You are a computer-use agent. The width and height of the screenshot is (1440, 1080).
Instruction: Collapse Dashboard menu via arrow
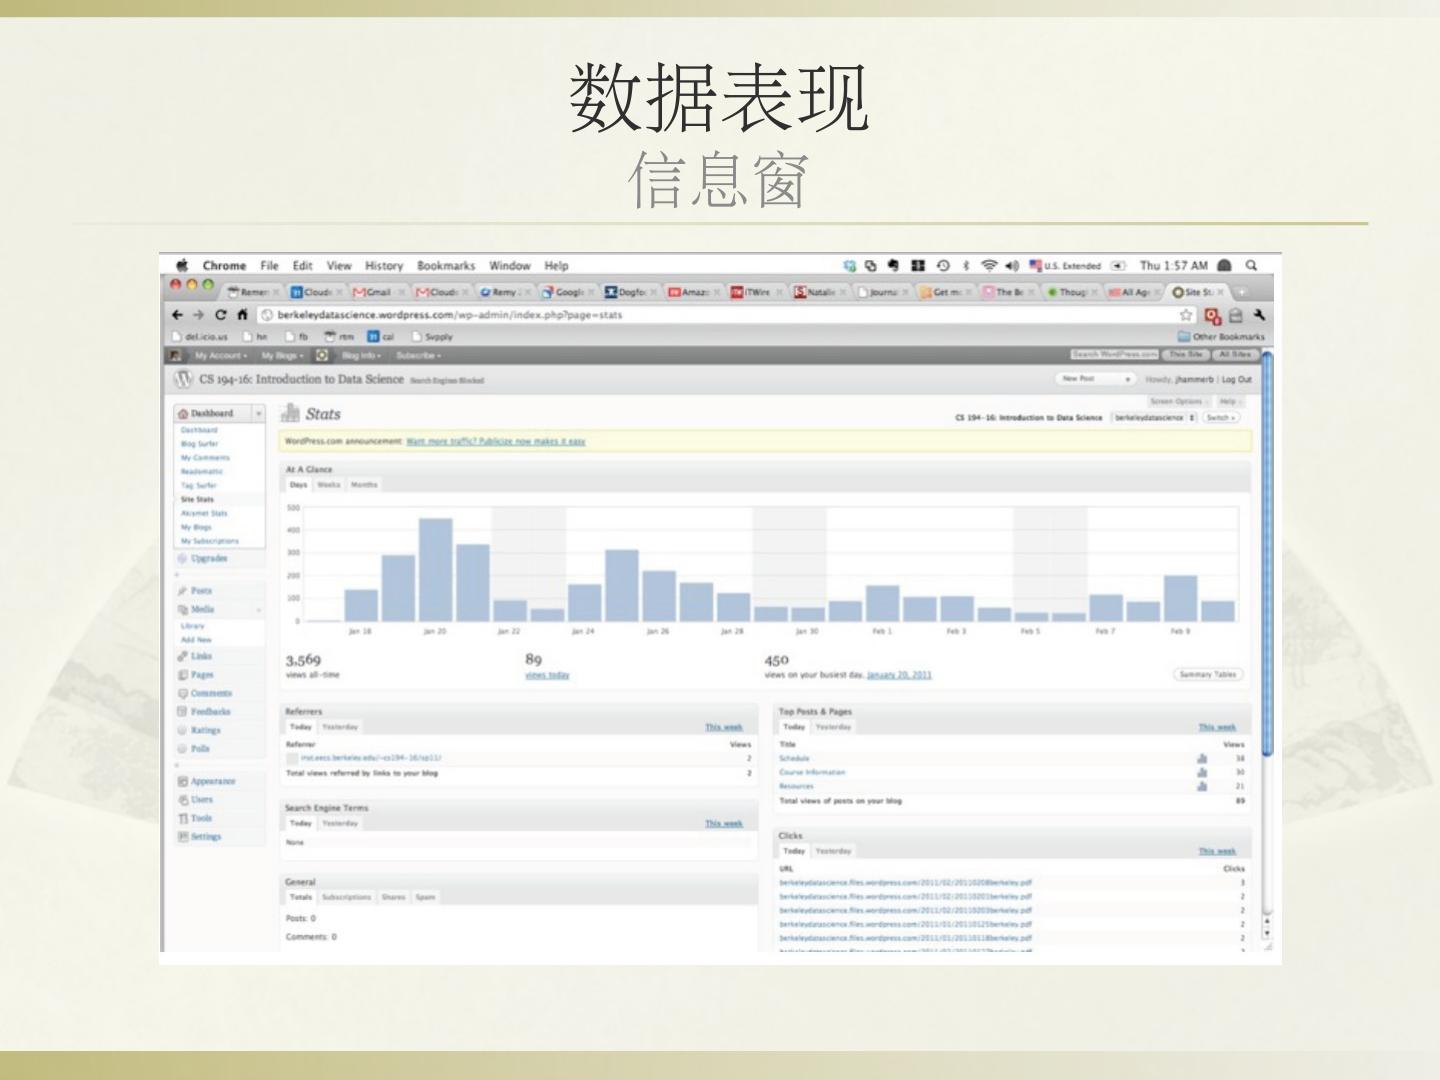click(258, 413)
